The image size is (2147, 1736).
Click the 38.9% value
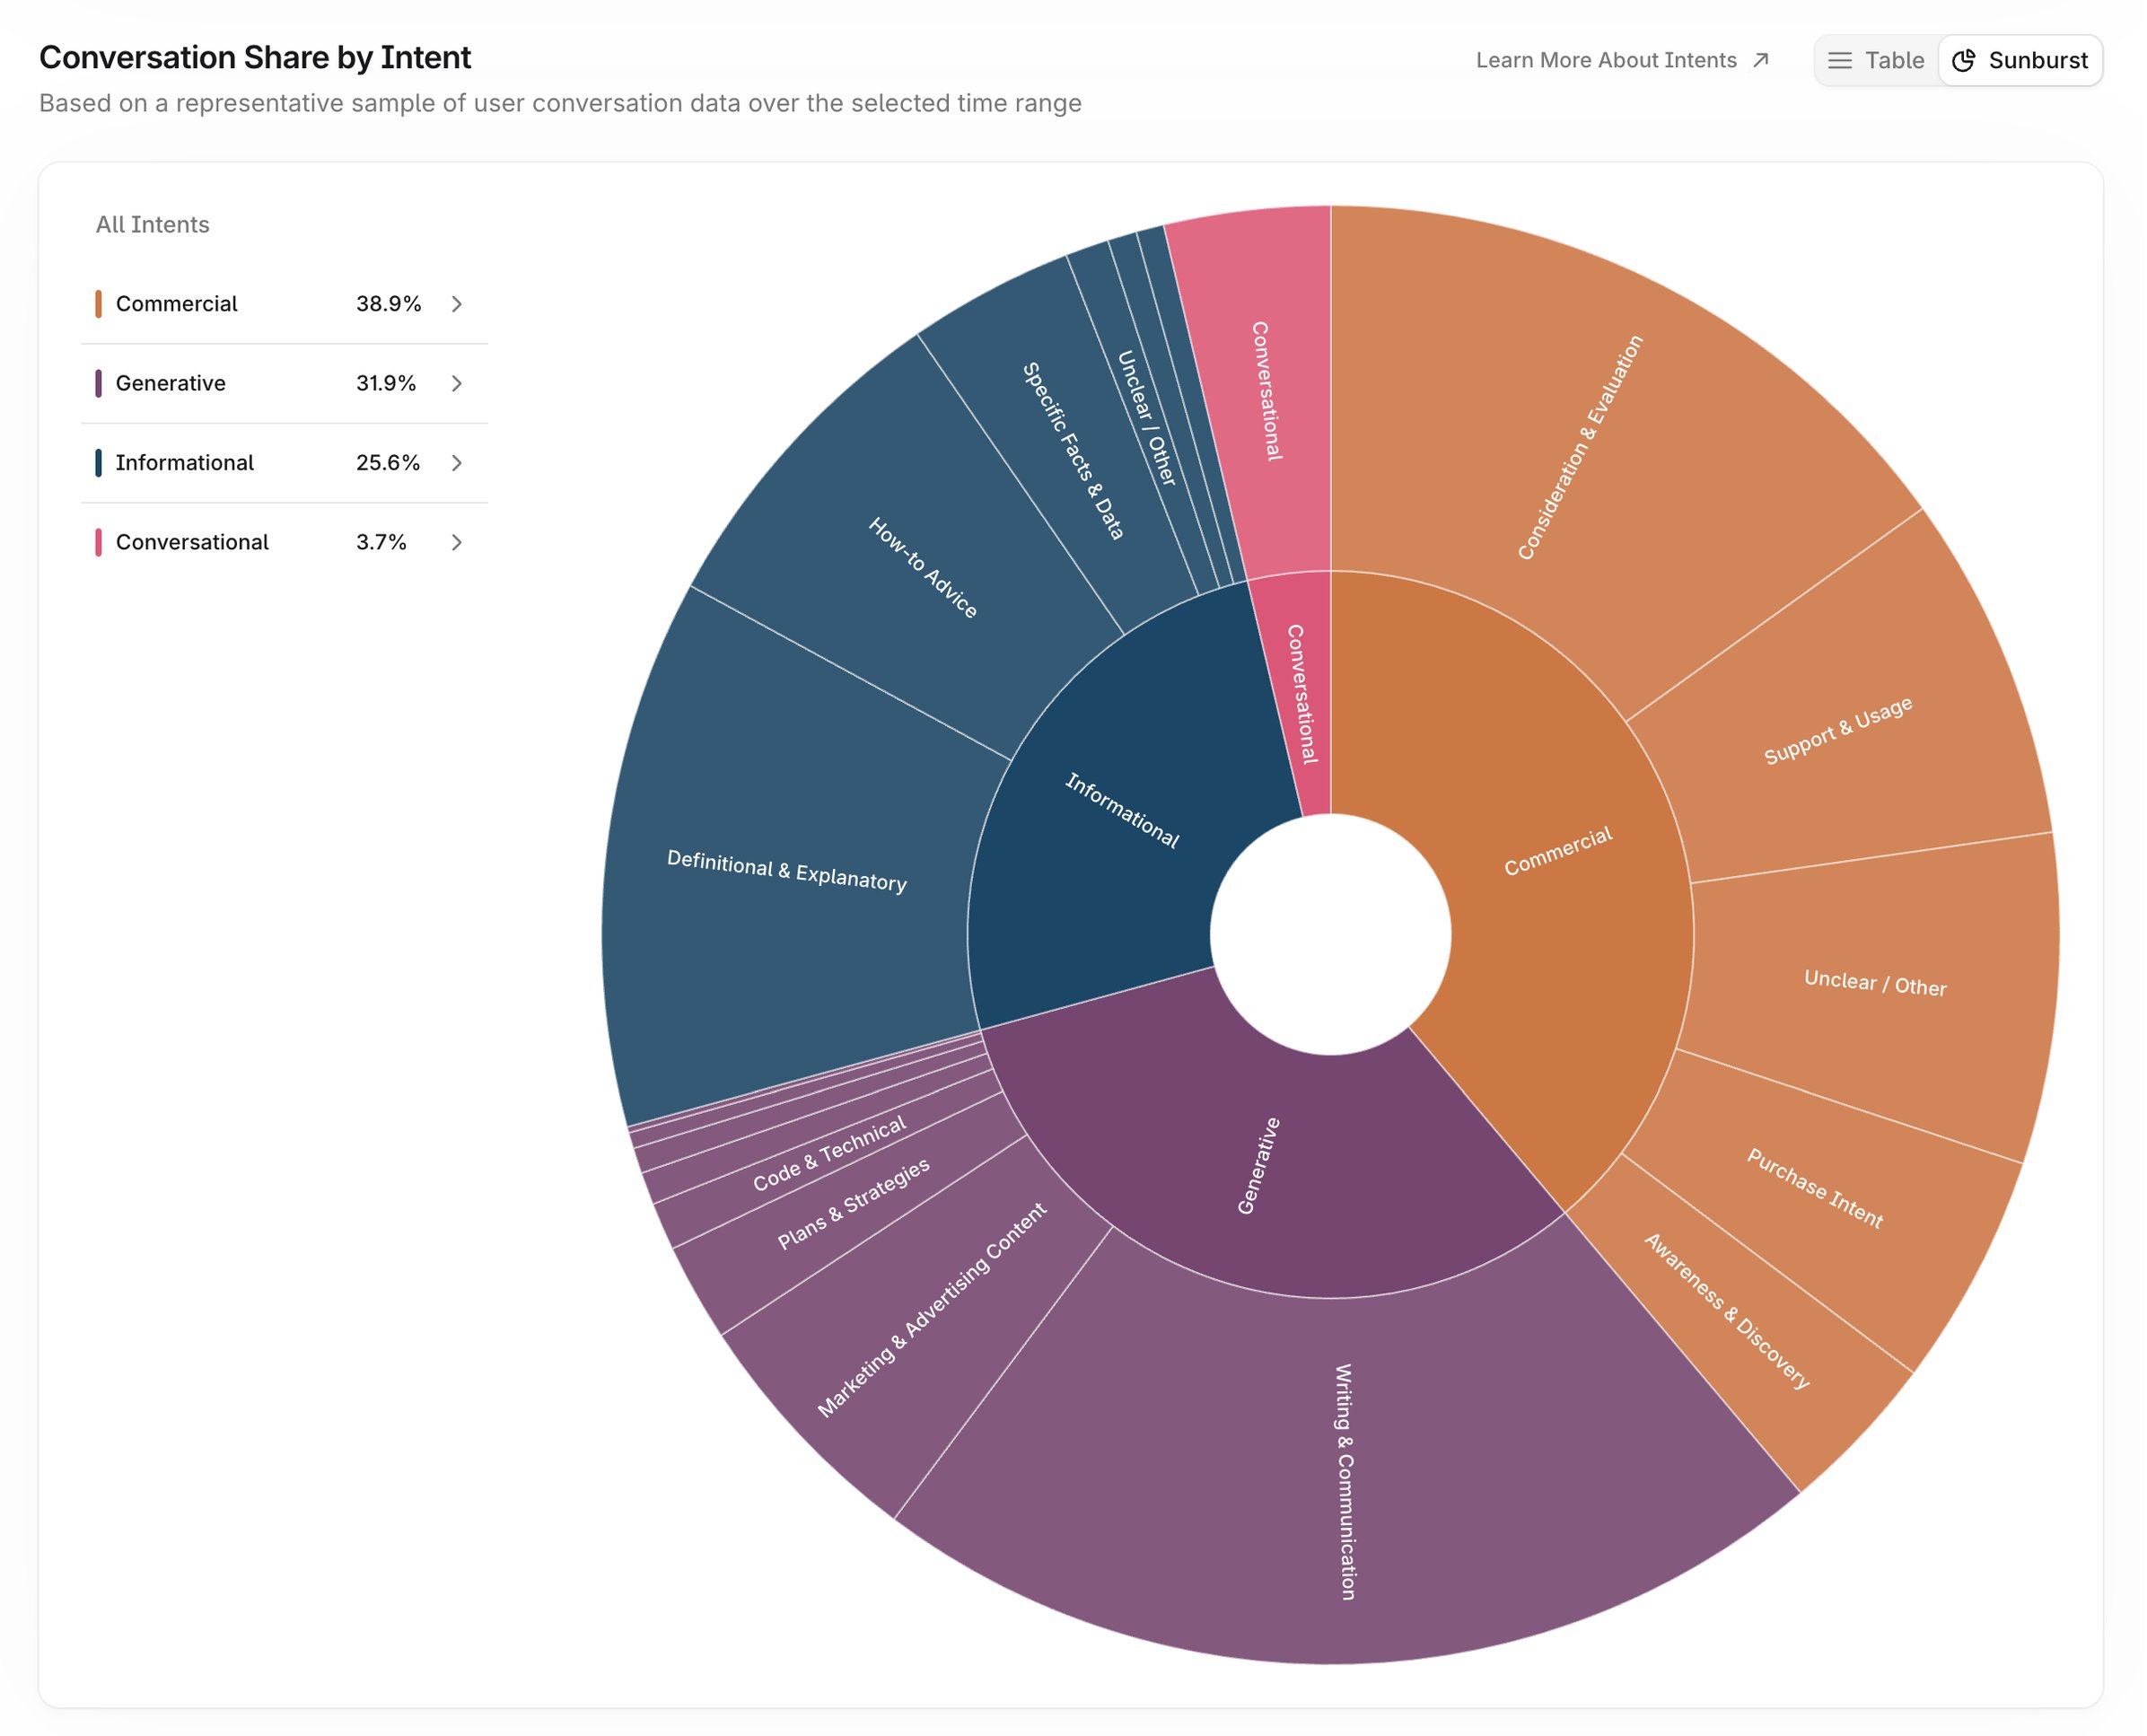[x=388, y=304]
